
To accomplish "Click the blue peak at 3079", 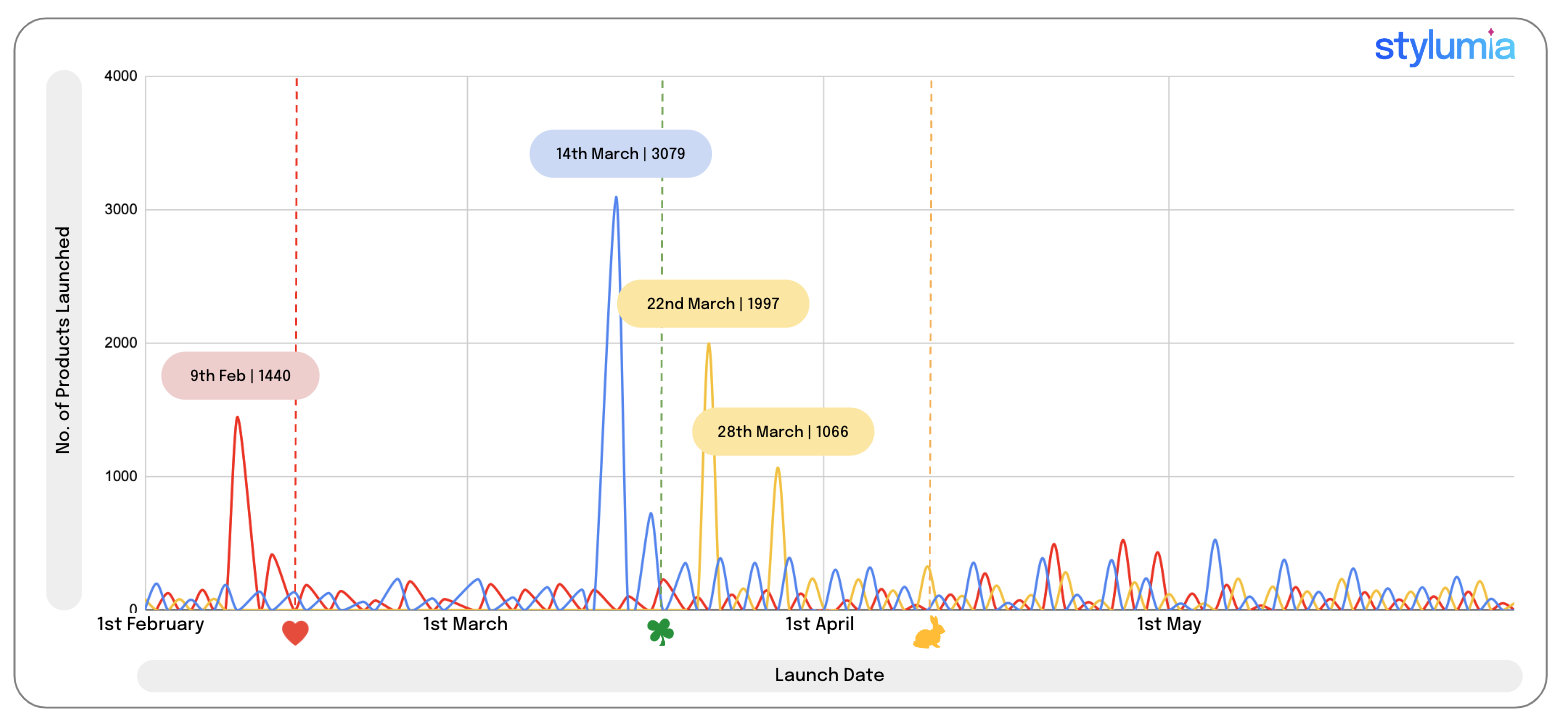I will tap(616, 199).
